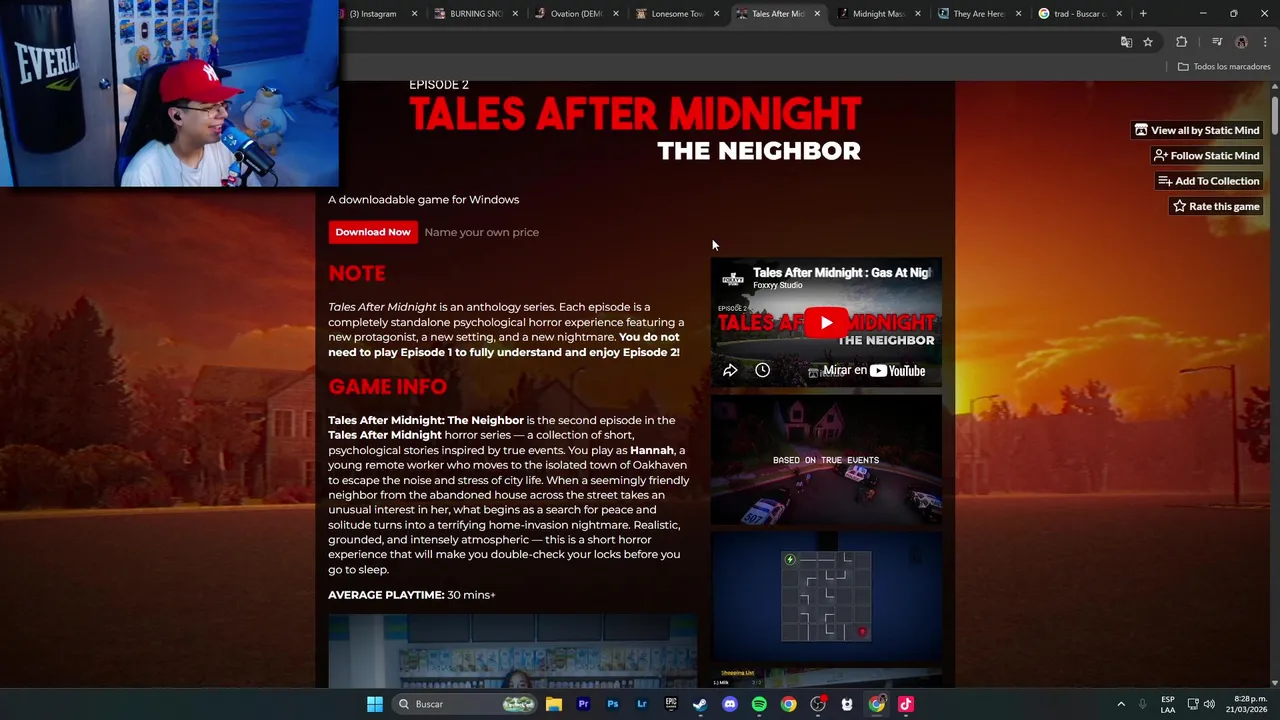1280x720 pixels.
Task: Open the pink TikTok-style app icon
Action: click(x=906, y=704)
